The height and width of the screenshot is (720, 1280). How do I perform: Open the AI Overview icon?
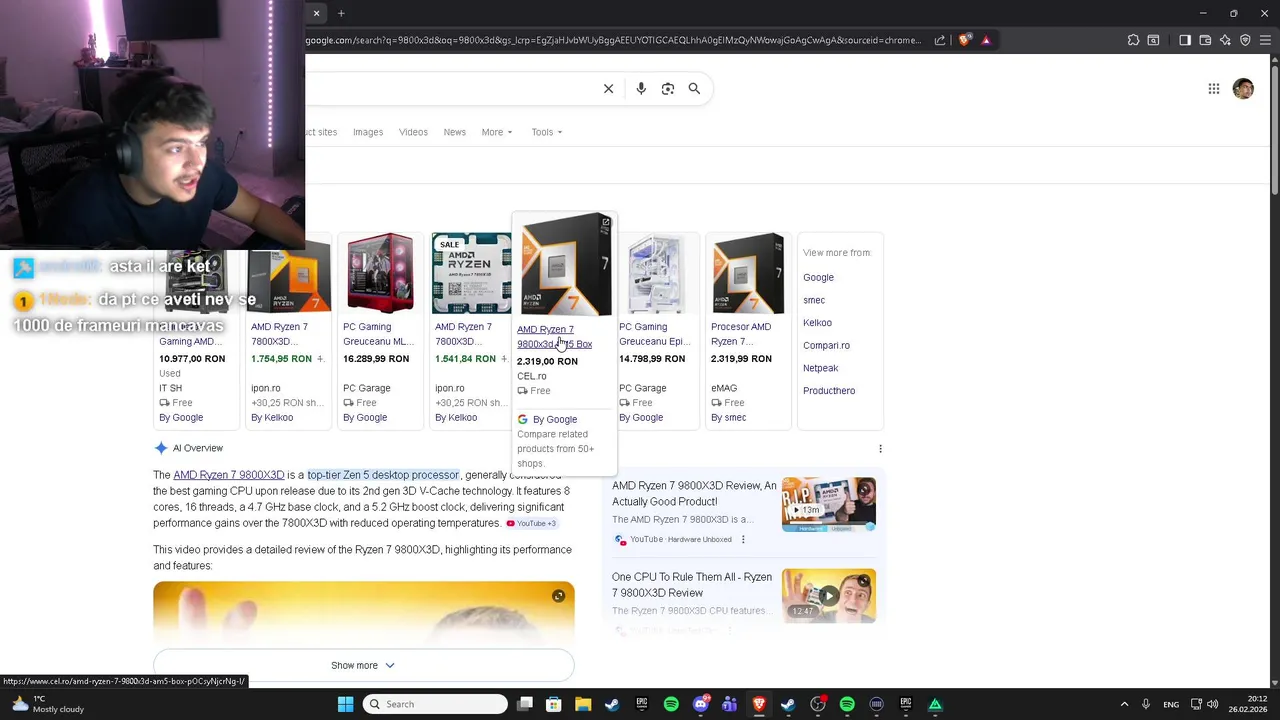[x=161, y=448]
